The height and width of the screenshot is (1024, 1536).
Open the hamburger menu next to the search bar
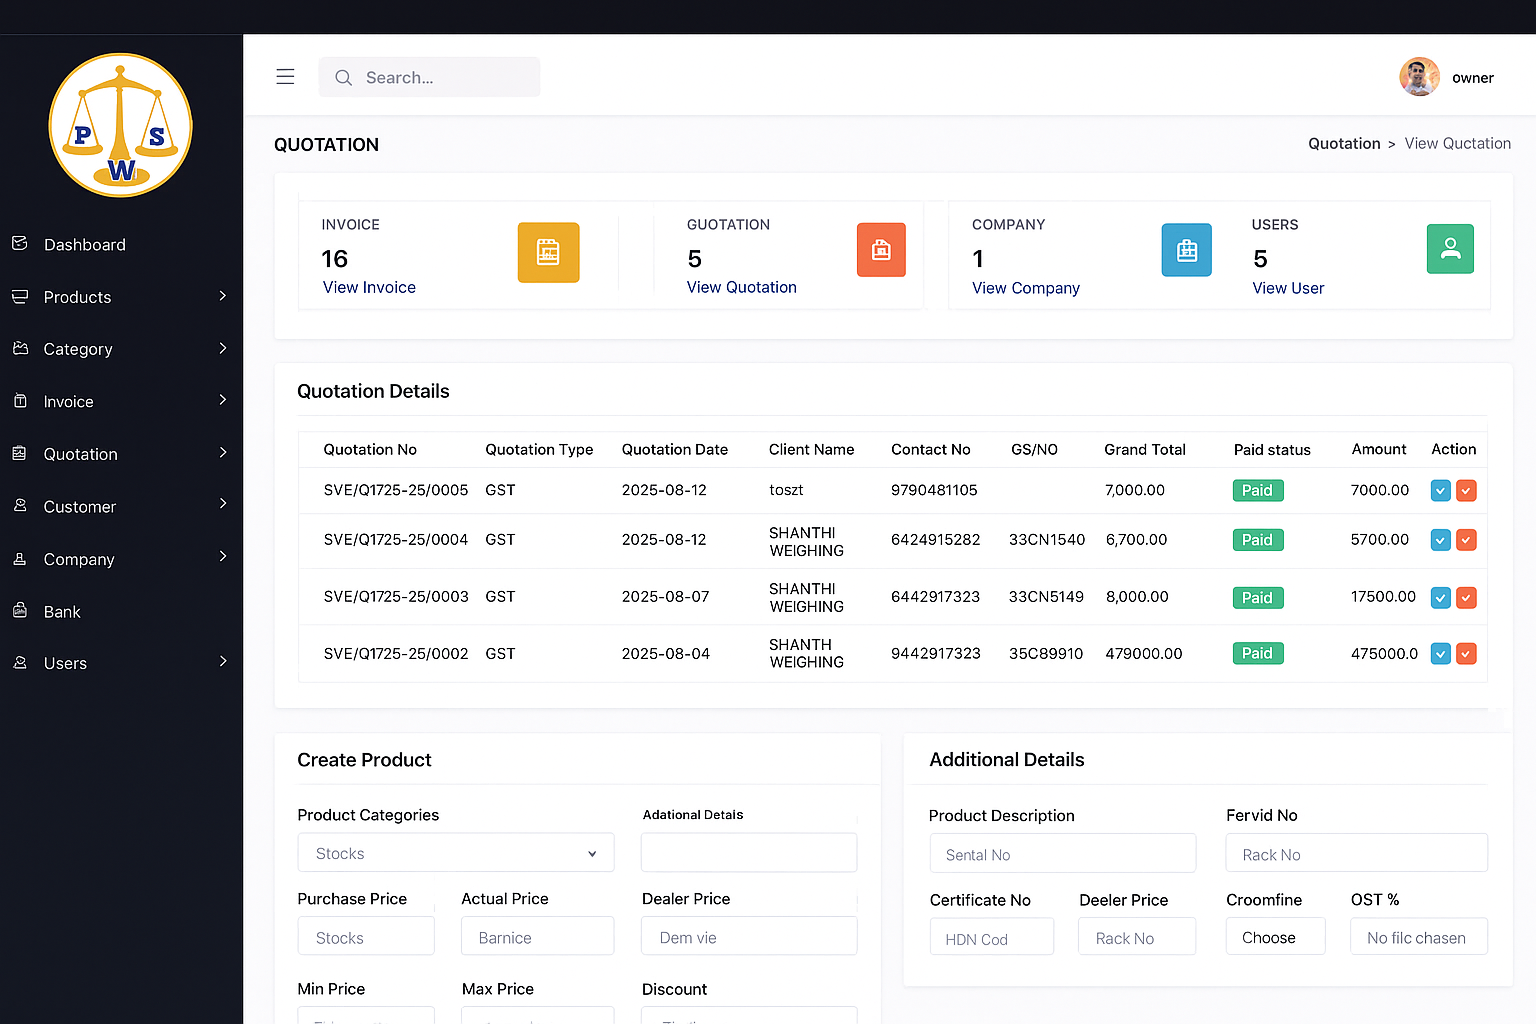(285, 76)
